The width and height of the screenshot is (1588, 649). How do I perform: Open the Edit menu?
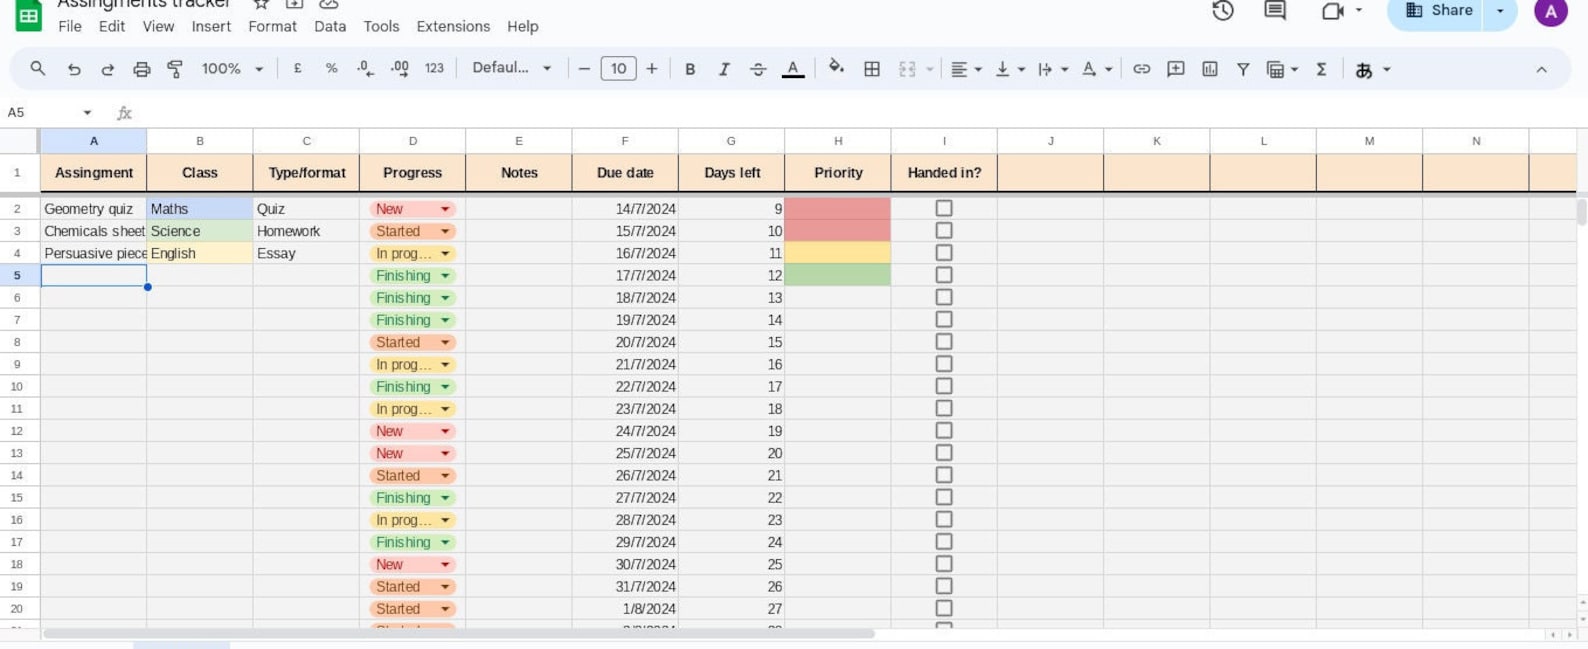click(x=112, y=27)
